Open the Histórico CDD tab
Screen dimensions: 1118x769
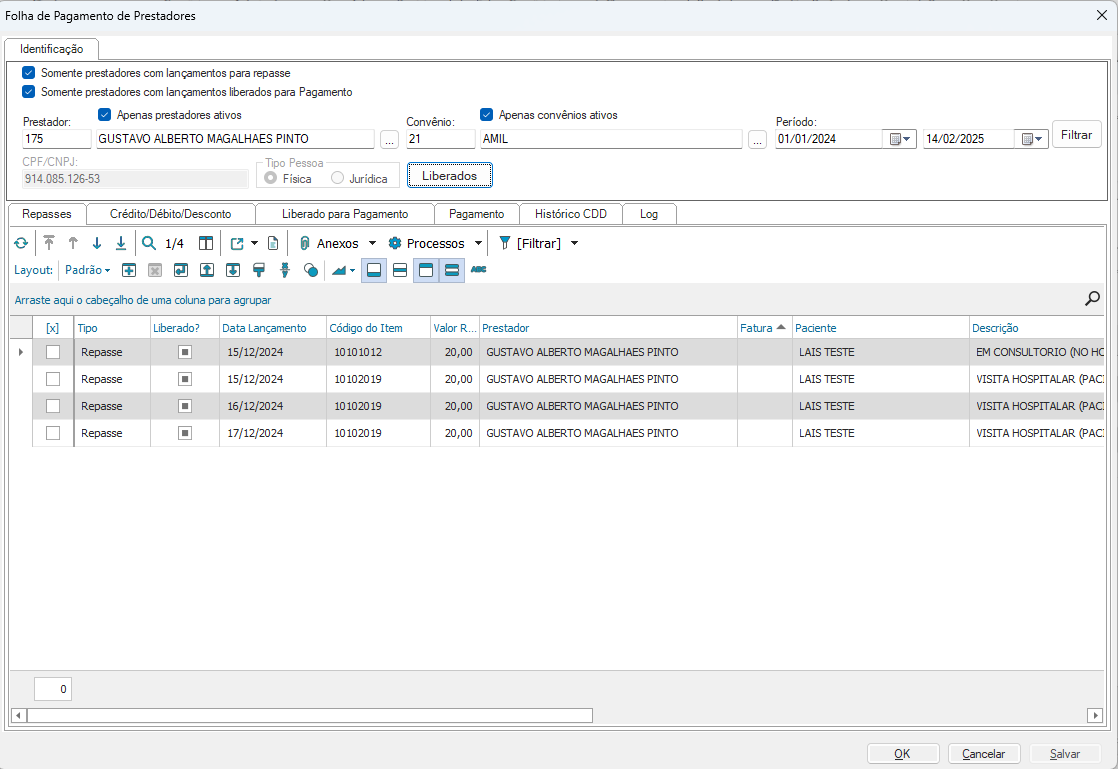tap(570, 214)
